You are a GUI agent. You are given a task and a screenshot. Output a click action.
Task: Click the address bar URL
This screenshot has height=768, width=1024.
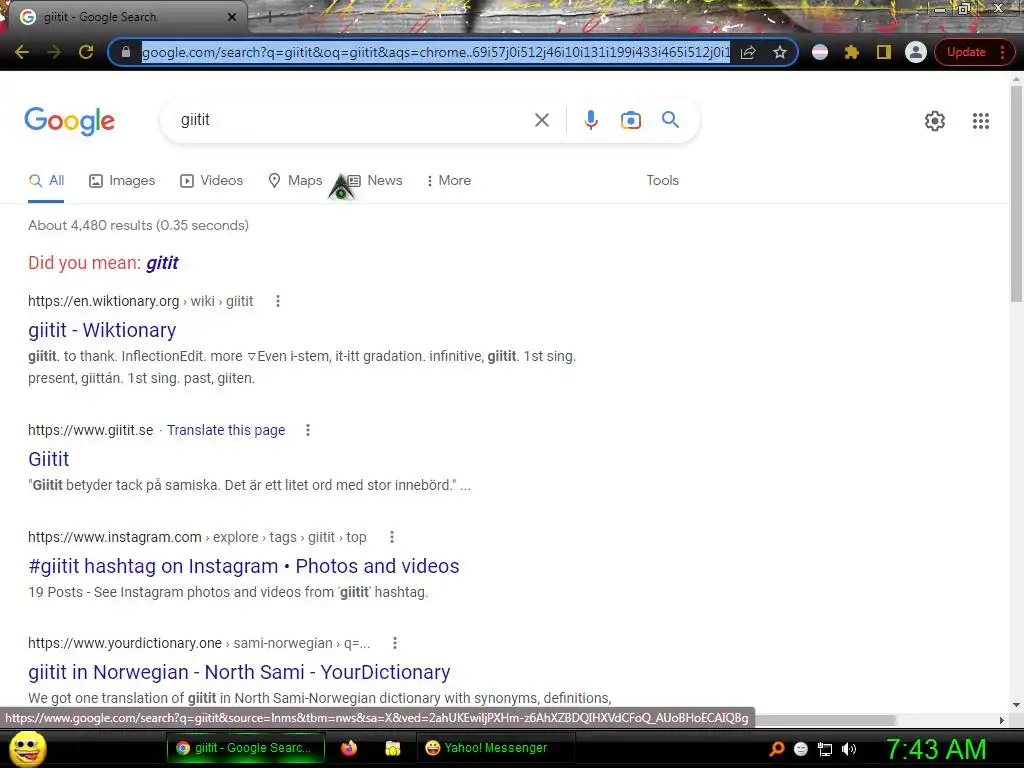point(436,52)
